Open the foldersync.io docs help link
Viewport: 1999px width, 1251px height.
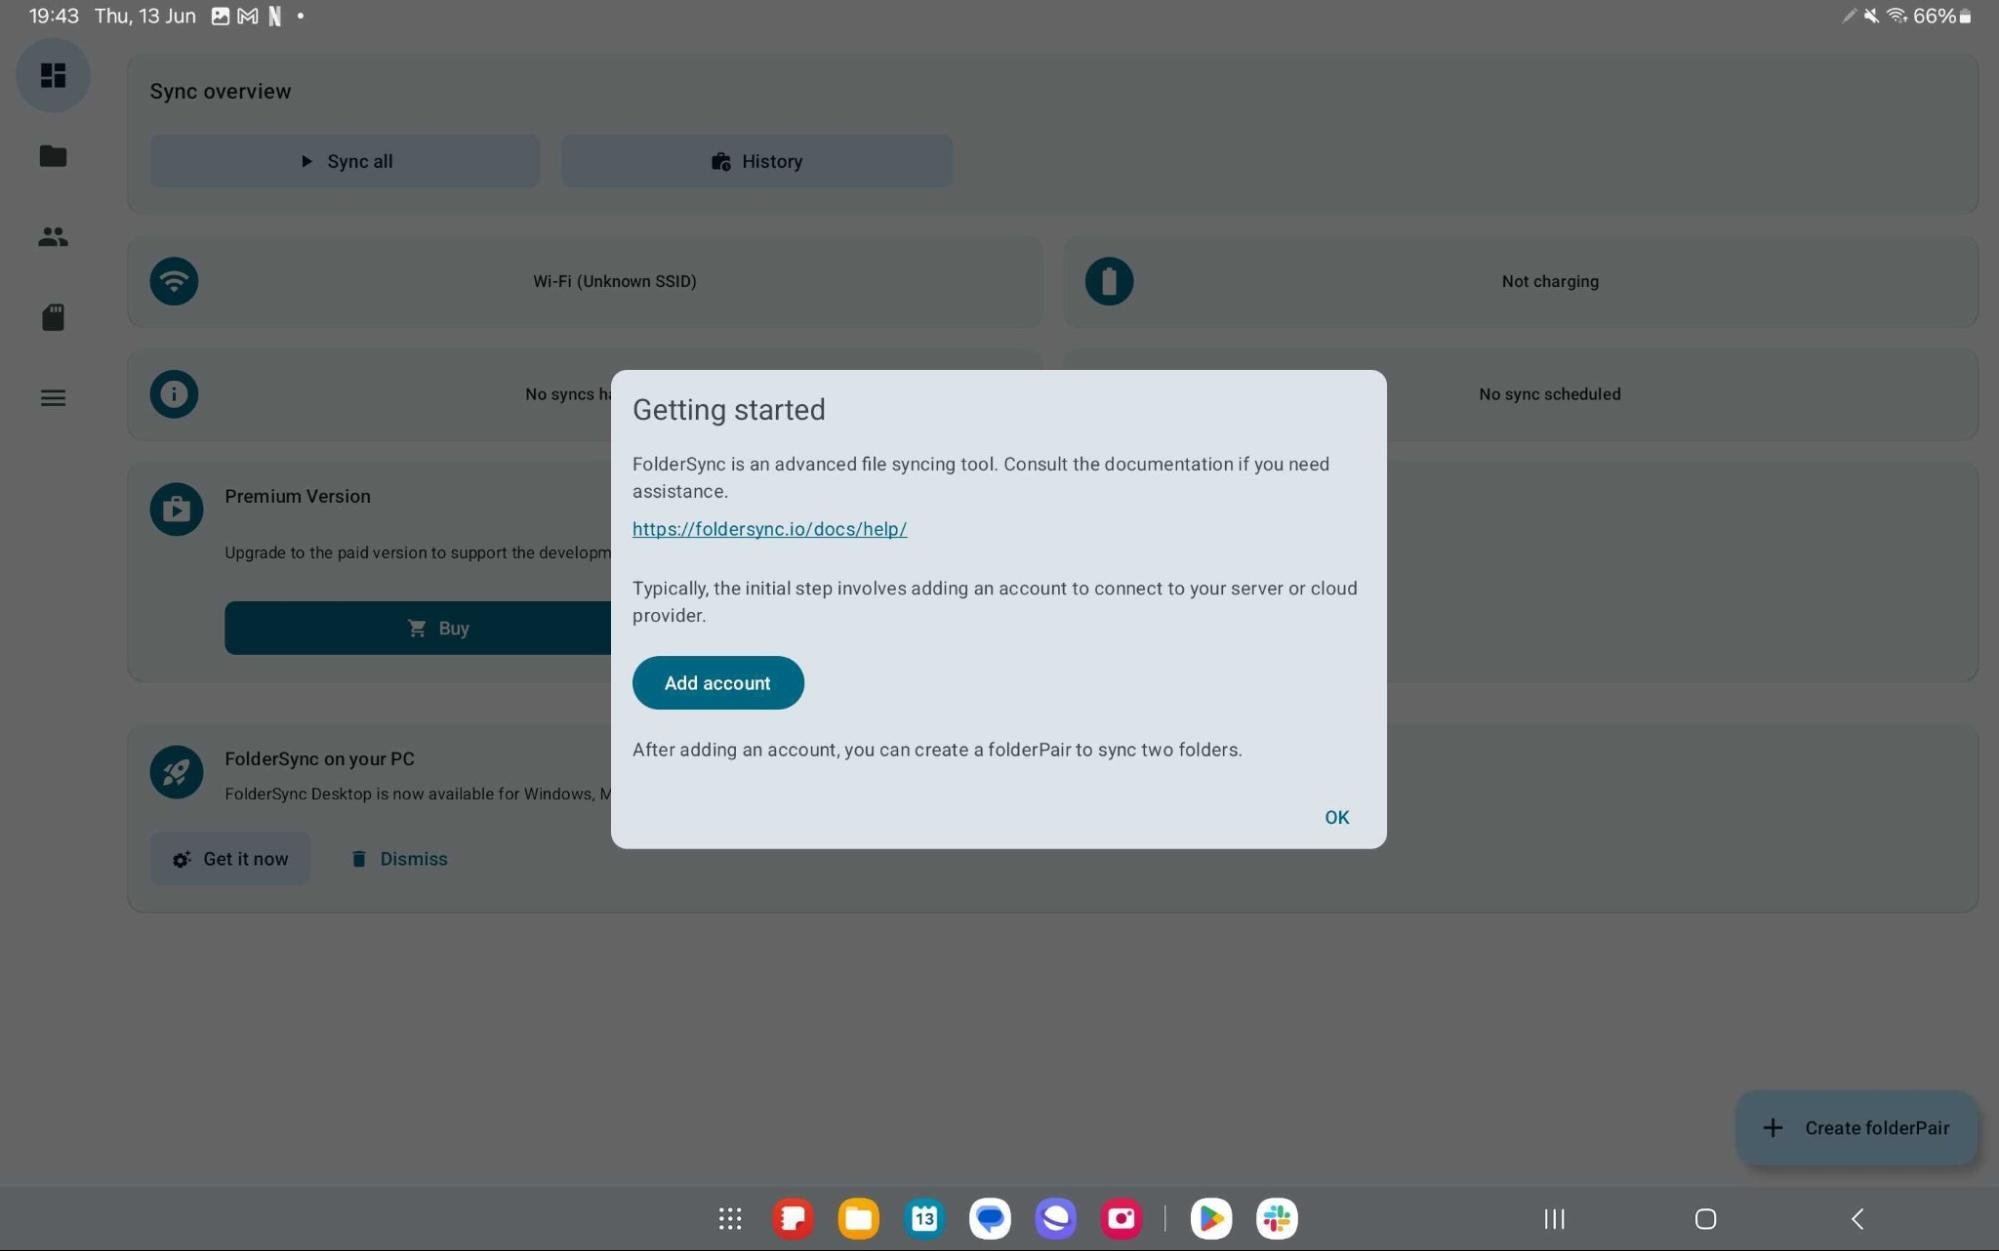(769, 529)
